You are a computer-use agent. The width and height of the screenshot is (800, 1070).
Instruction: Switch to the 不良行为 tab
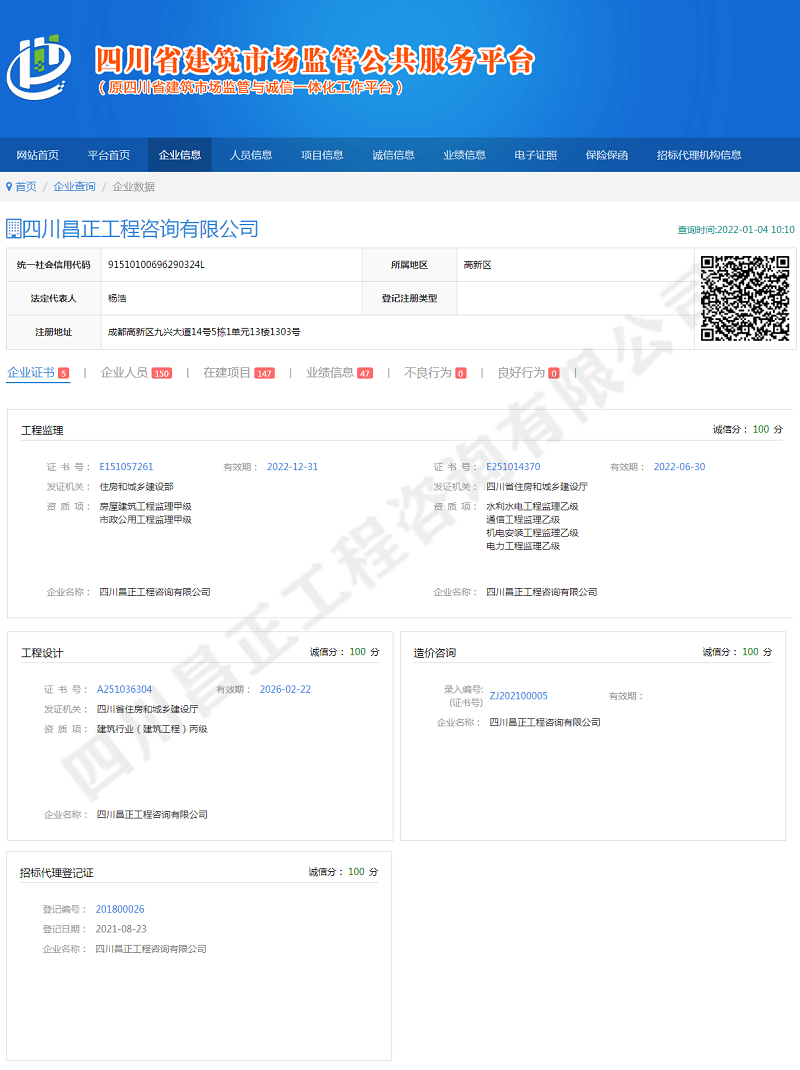point(435,373)
